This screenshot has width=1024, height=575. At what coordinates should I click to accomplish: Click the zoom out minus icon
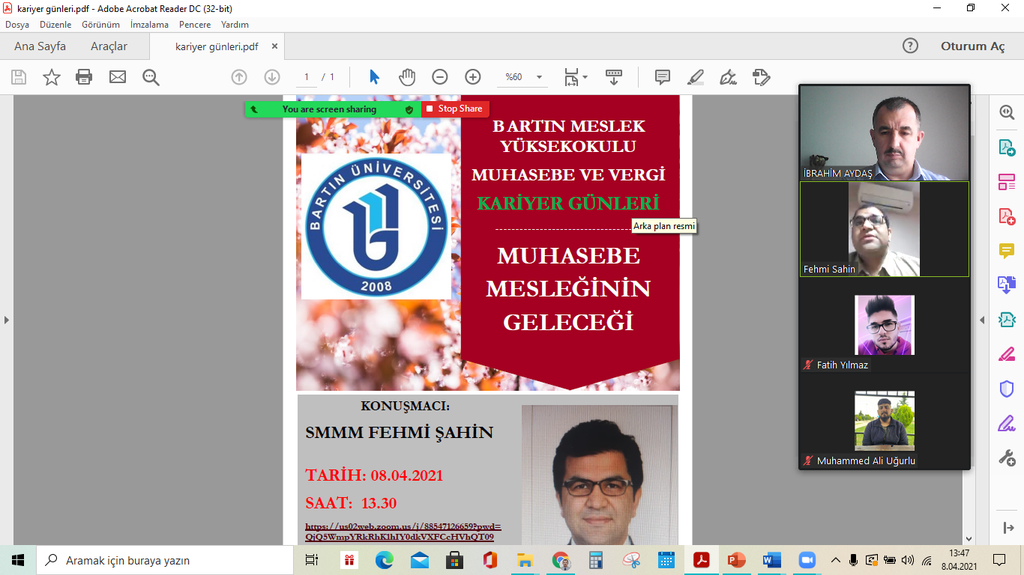pos(440,77)
